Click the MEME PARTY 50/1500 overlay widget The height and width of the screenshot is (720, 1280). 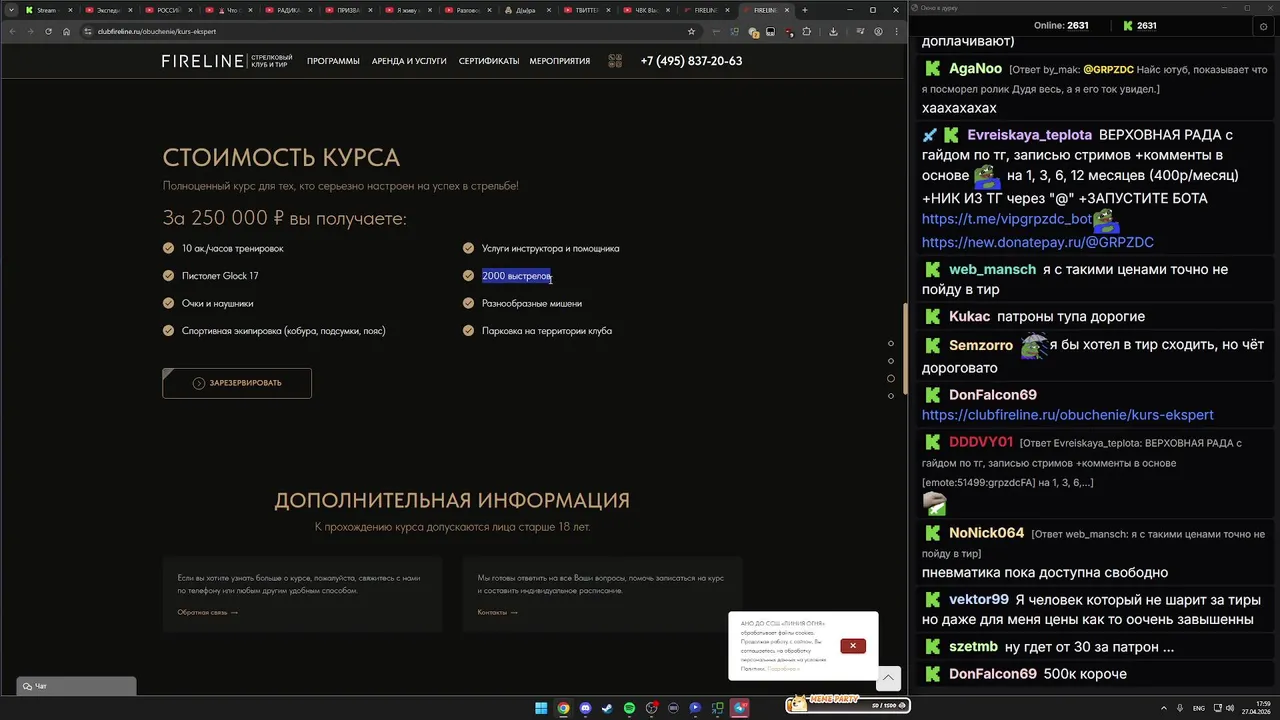point(847,703)
